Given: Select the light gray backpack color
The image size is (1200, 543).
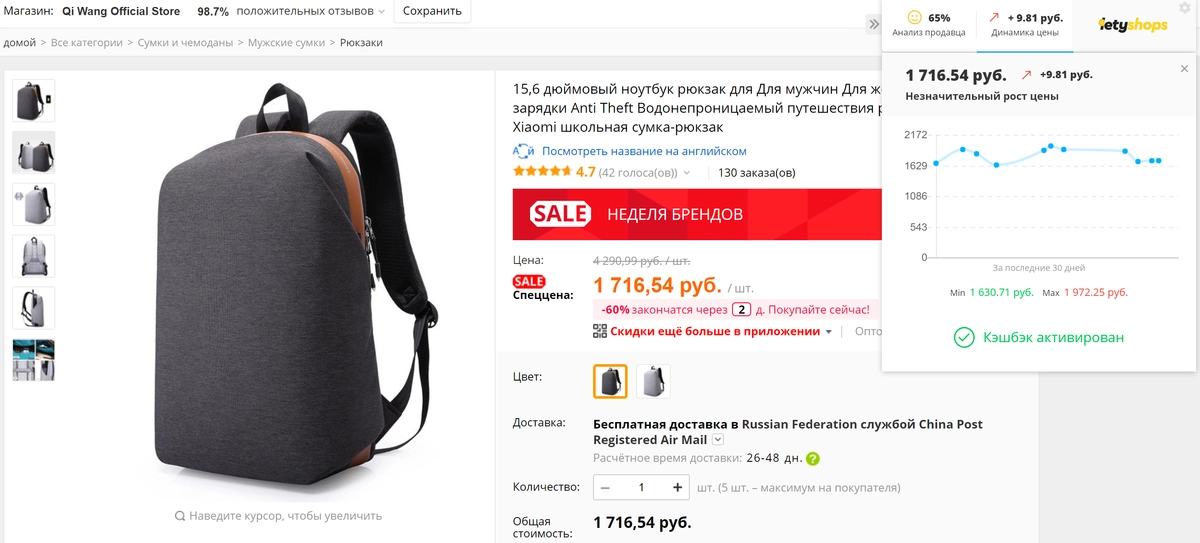Looking at the screenshot, I should pos(653,381).
